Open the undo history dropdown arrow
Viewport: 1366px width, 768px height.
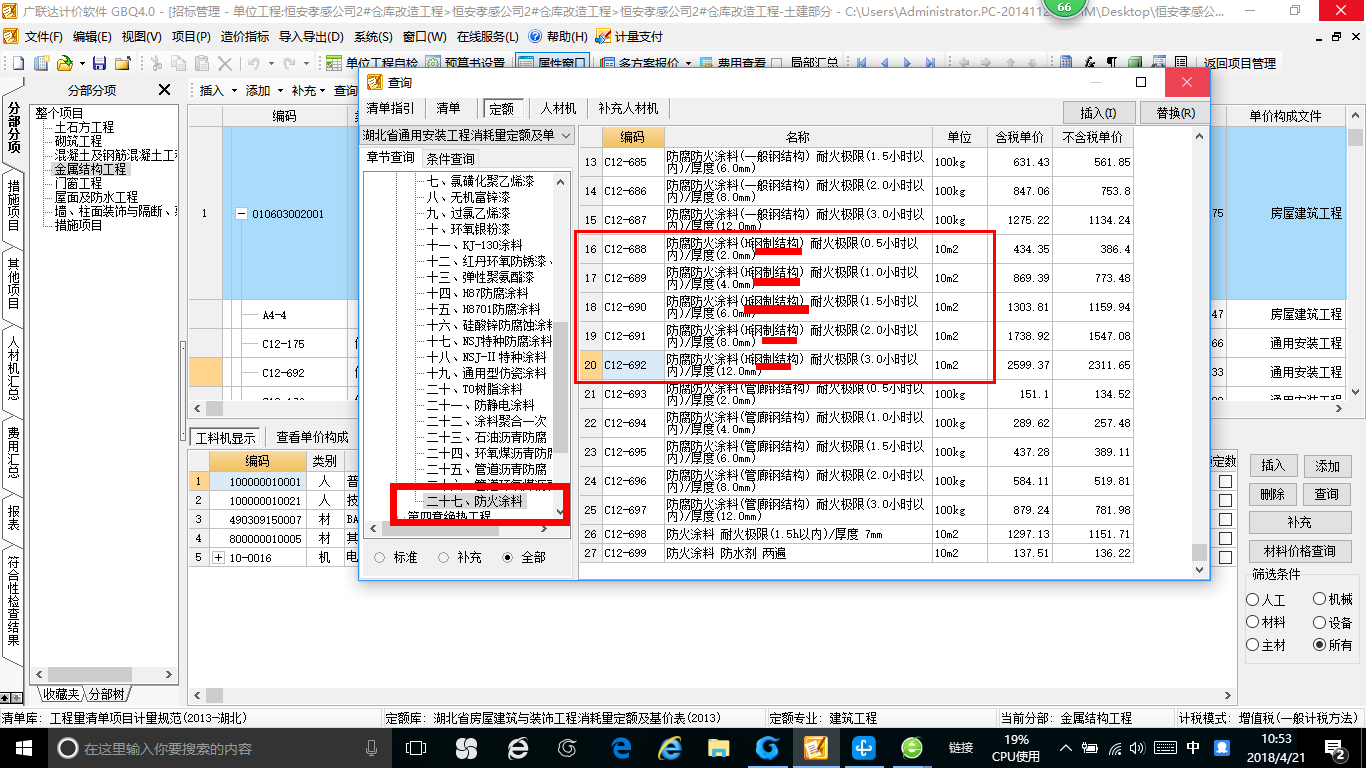click(271, 63)
